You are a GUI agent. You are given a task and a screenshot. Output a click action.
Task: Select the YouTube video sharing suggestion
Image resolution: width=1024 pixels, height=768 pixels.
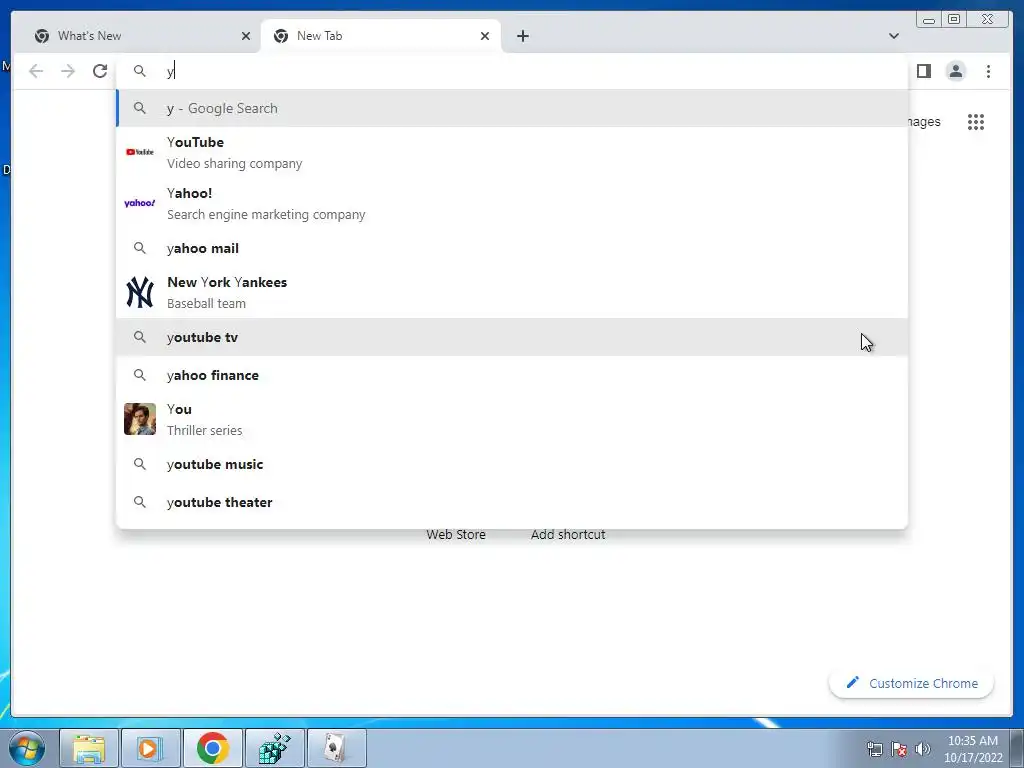(x=512, y=152)
